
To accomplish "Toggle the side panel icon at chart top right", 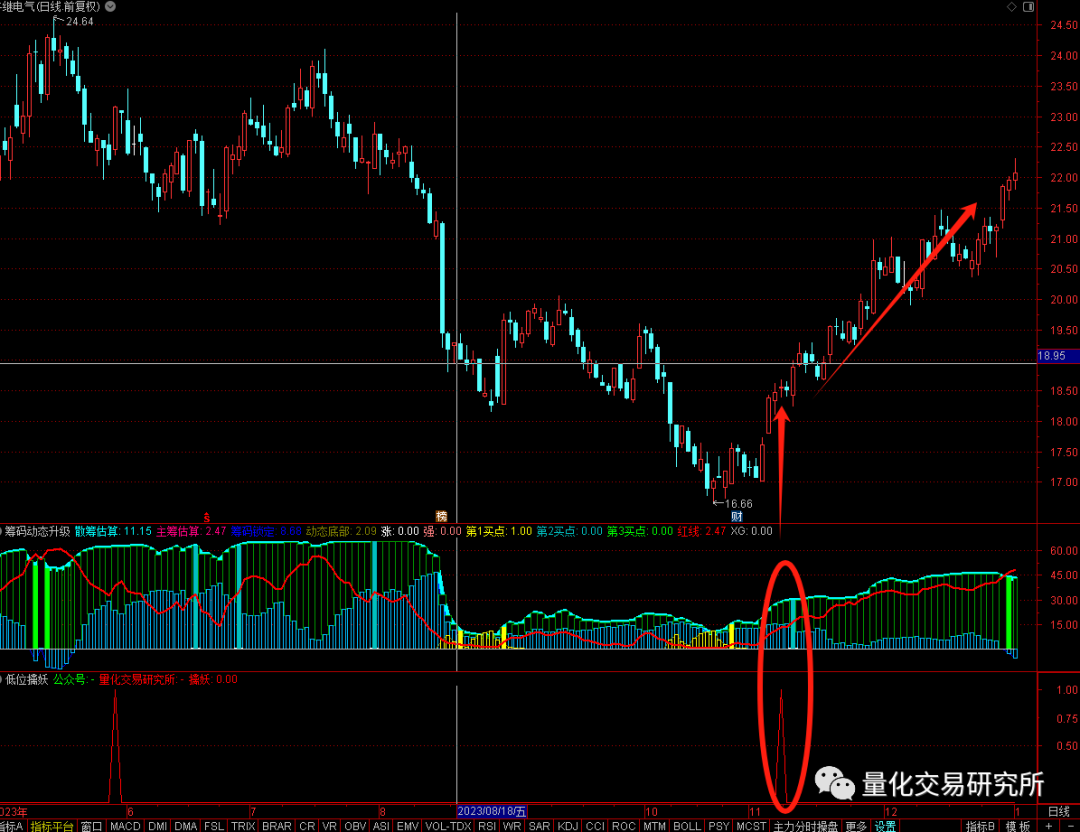I will (x=1028, y=6).
